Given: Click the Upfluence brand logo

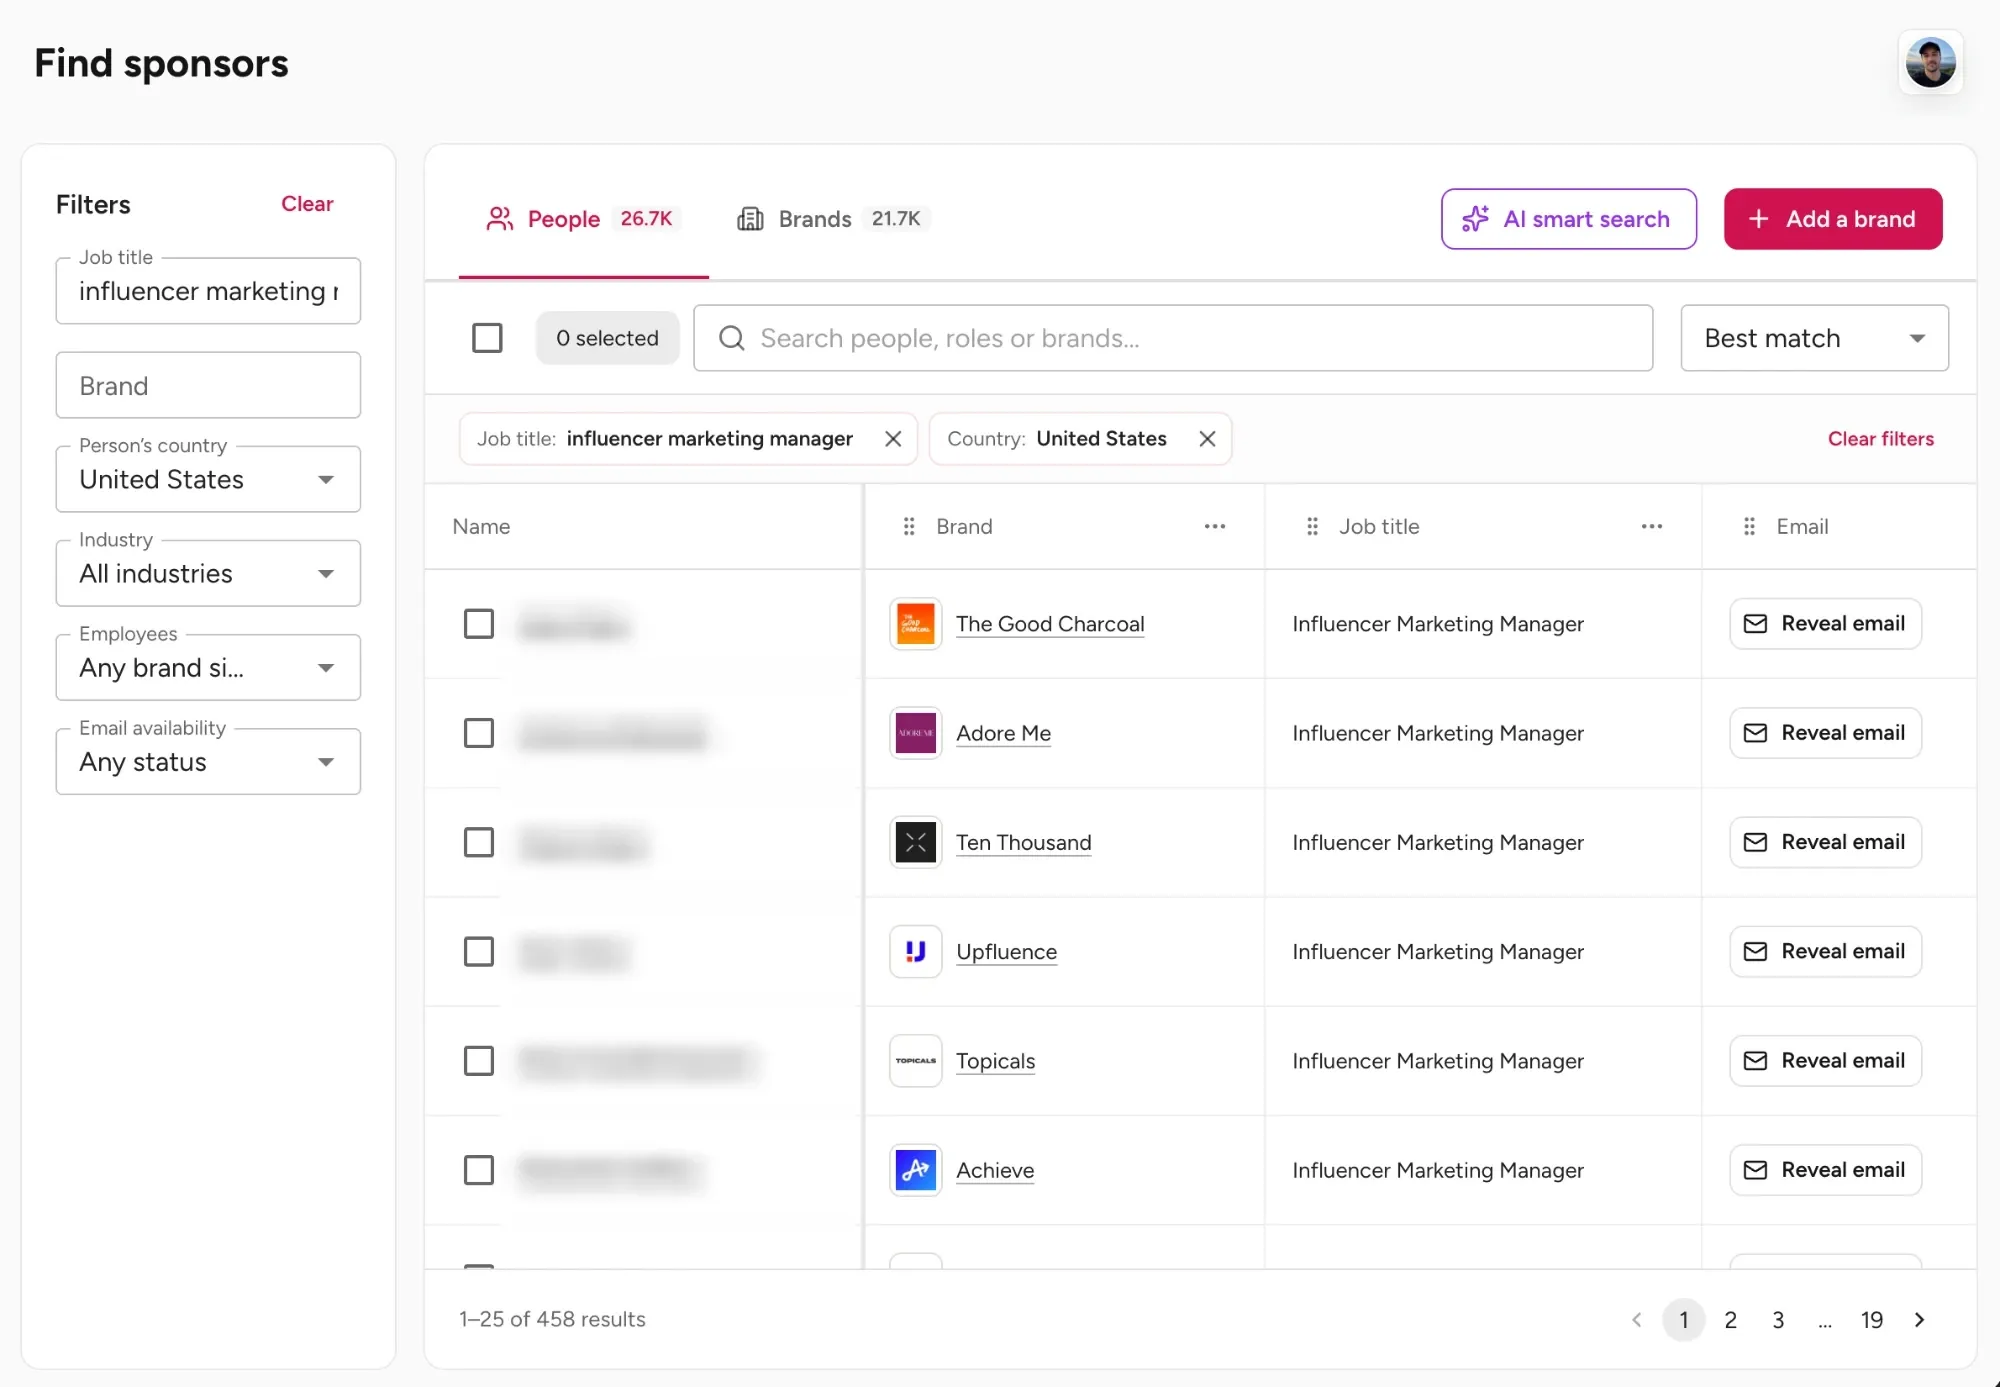Looking at the screenshot, I should pyautogui.click(x=915, y=951).
